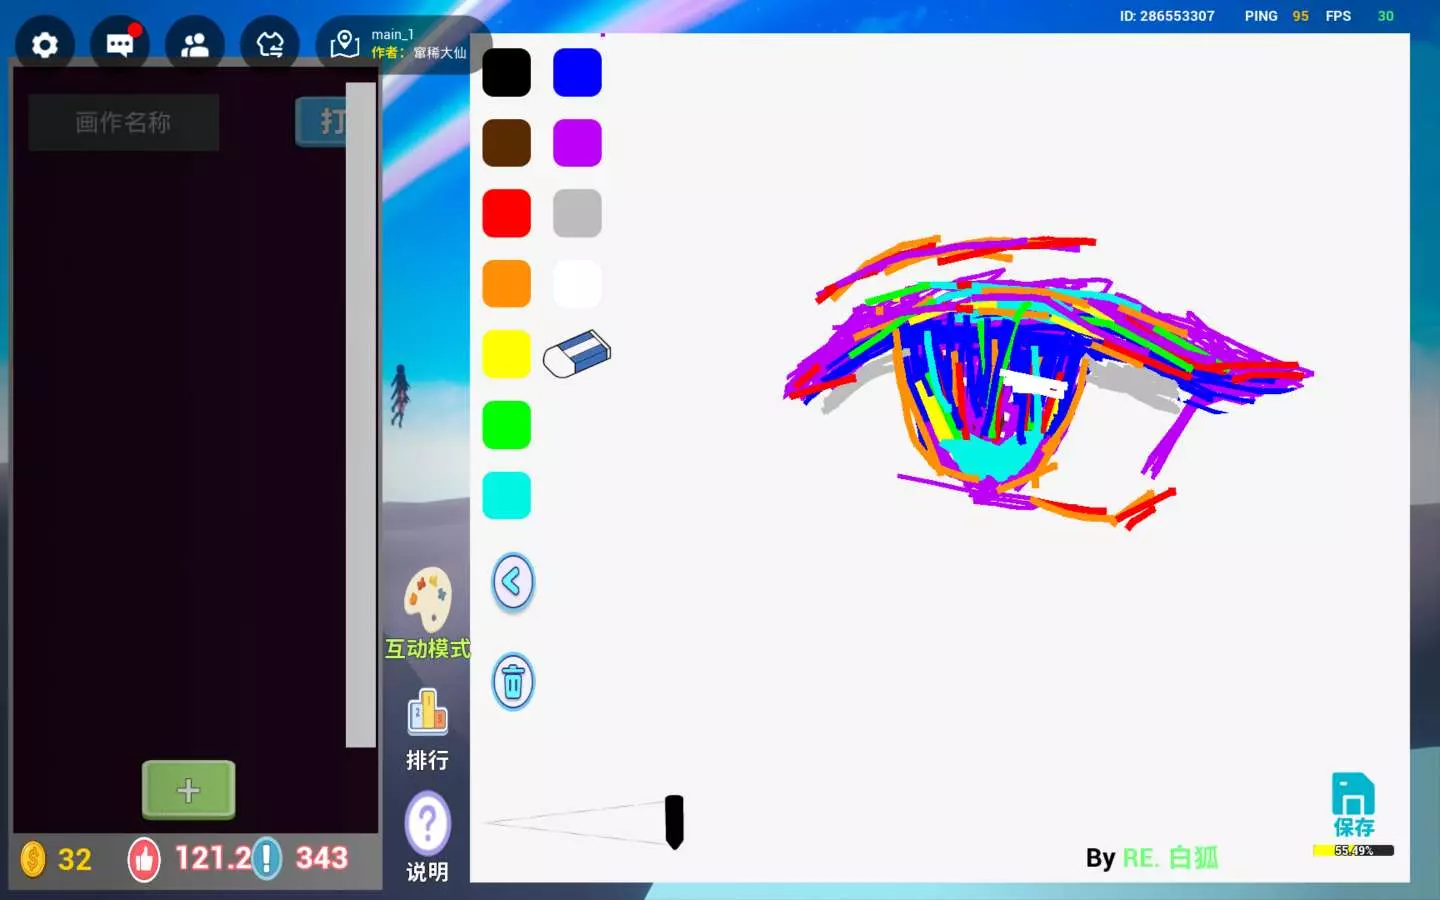Select the eraser tool
The height and width of the screenshot is (900, 1440).
pos(577,354)
